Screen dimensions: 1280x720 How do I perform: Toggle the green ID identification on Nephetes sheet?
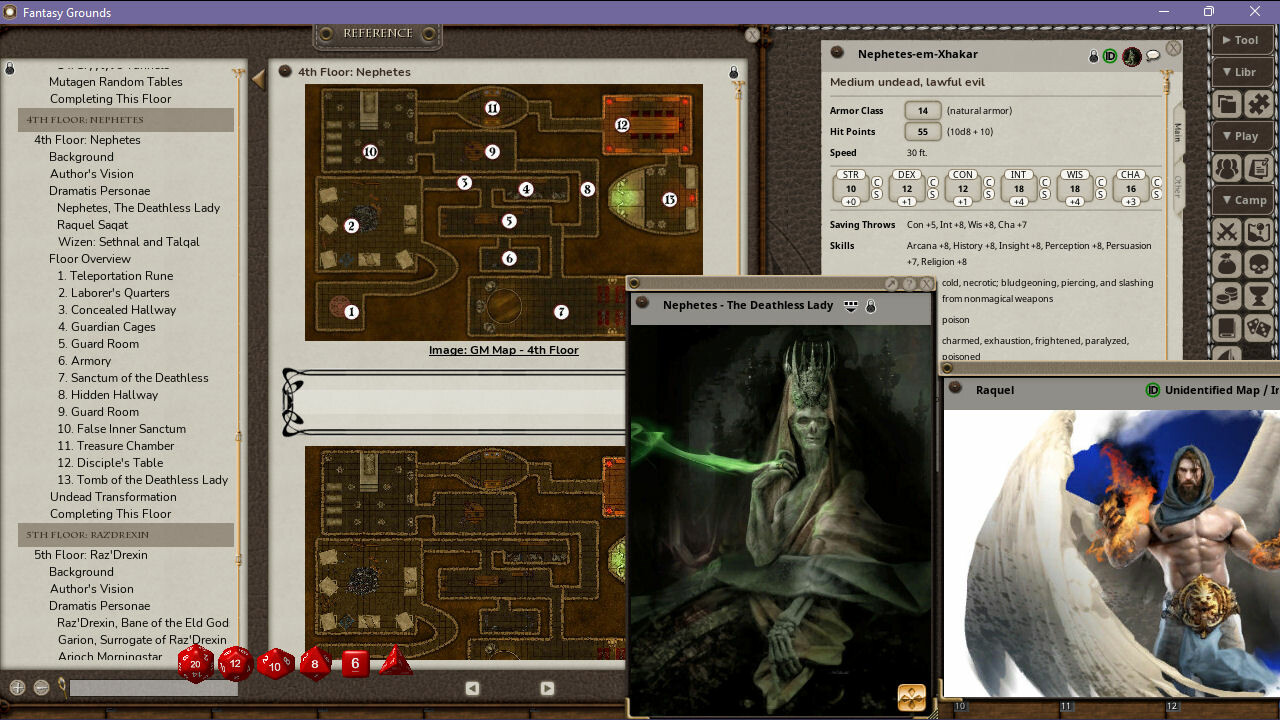point(1108,56)
